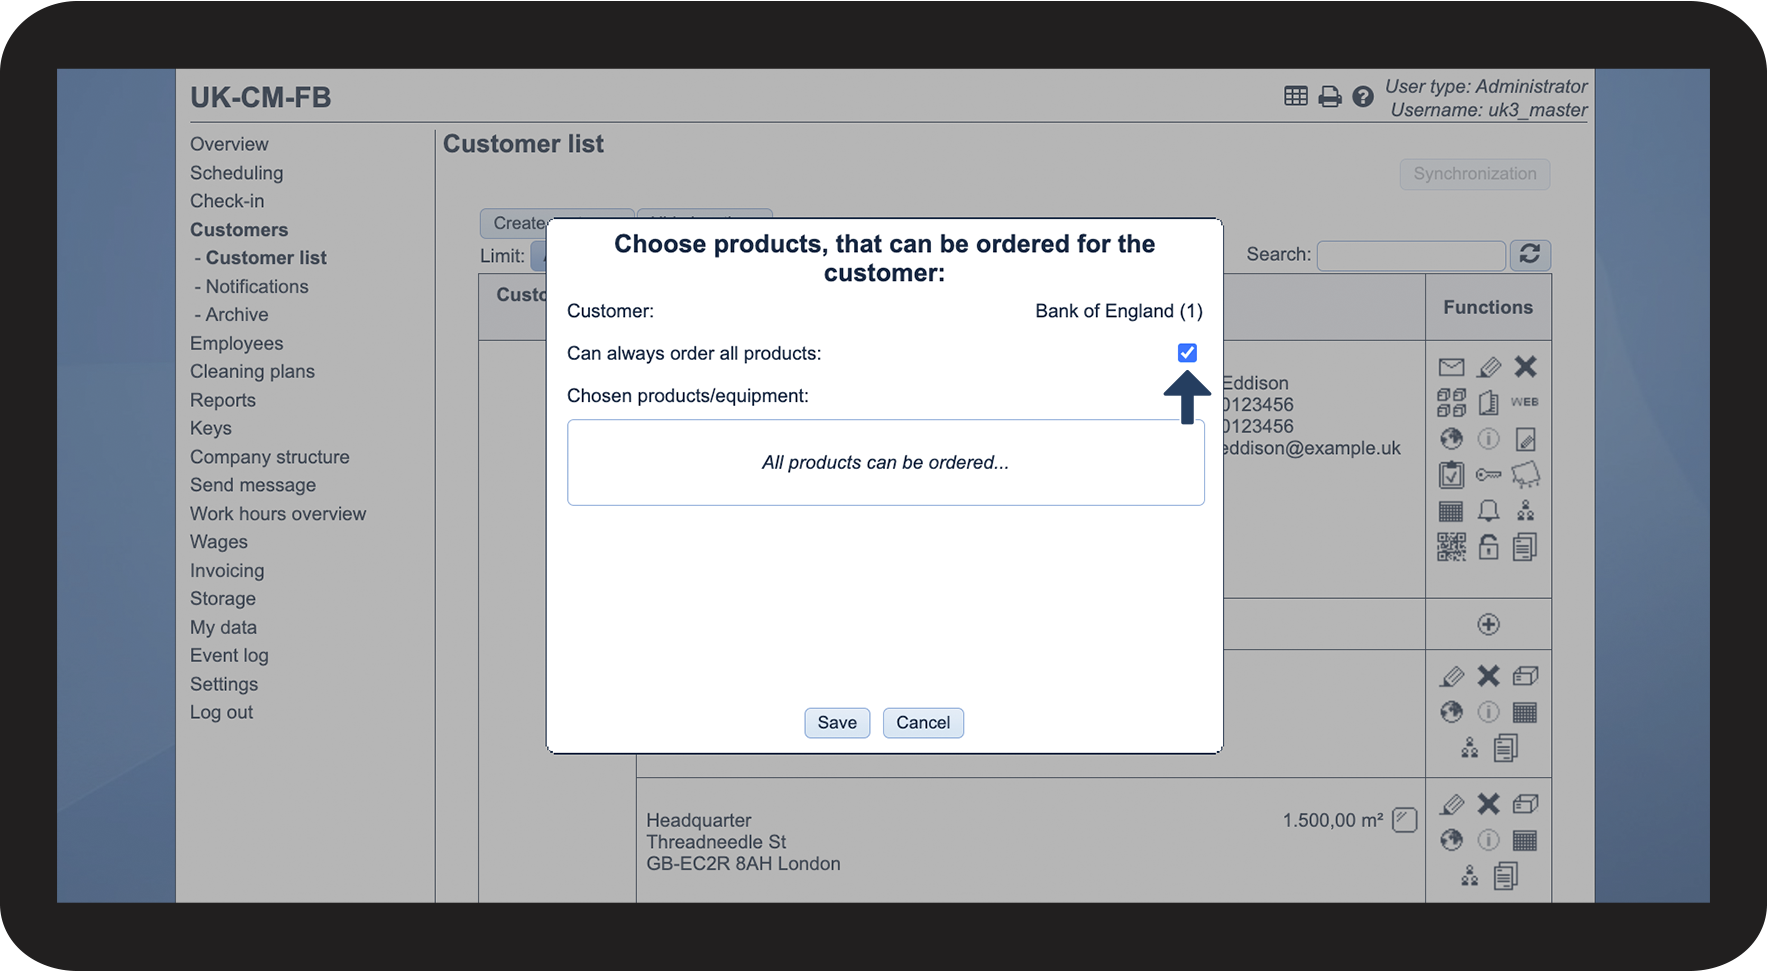Click the WEB icon in customer functions
Viewport: 1767px width, 971px height.
coord(1525,402)
